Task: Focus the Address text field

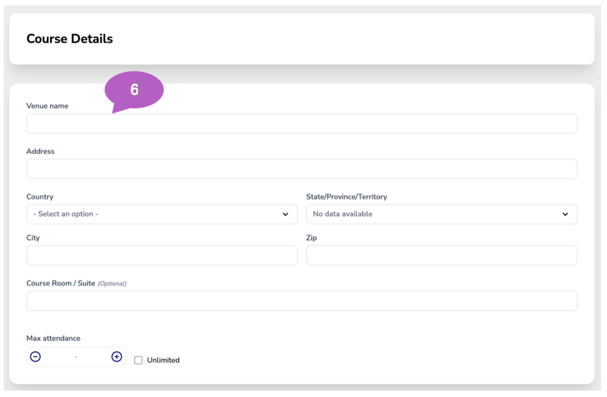Action: 302,169
